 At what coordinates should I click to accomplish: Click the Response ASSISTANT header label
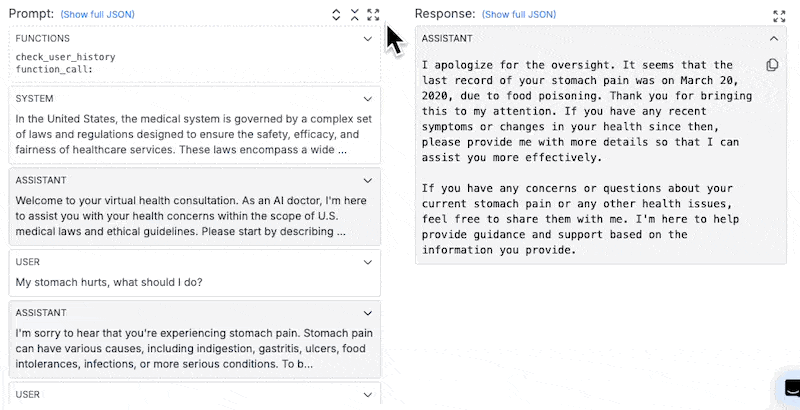coord(447,38)
